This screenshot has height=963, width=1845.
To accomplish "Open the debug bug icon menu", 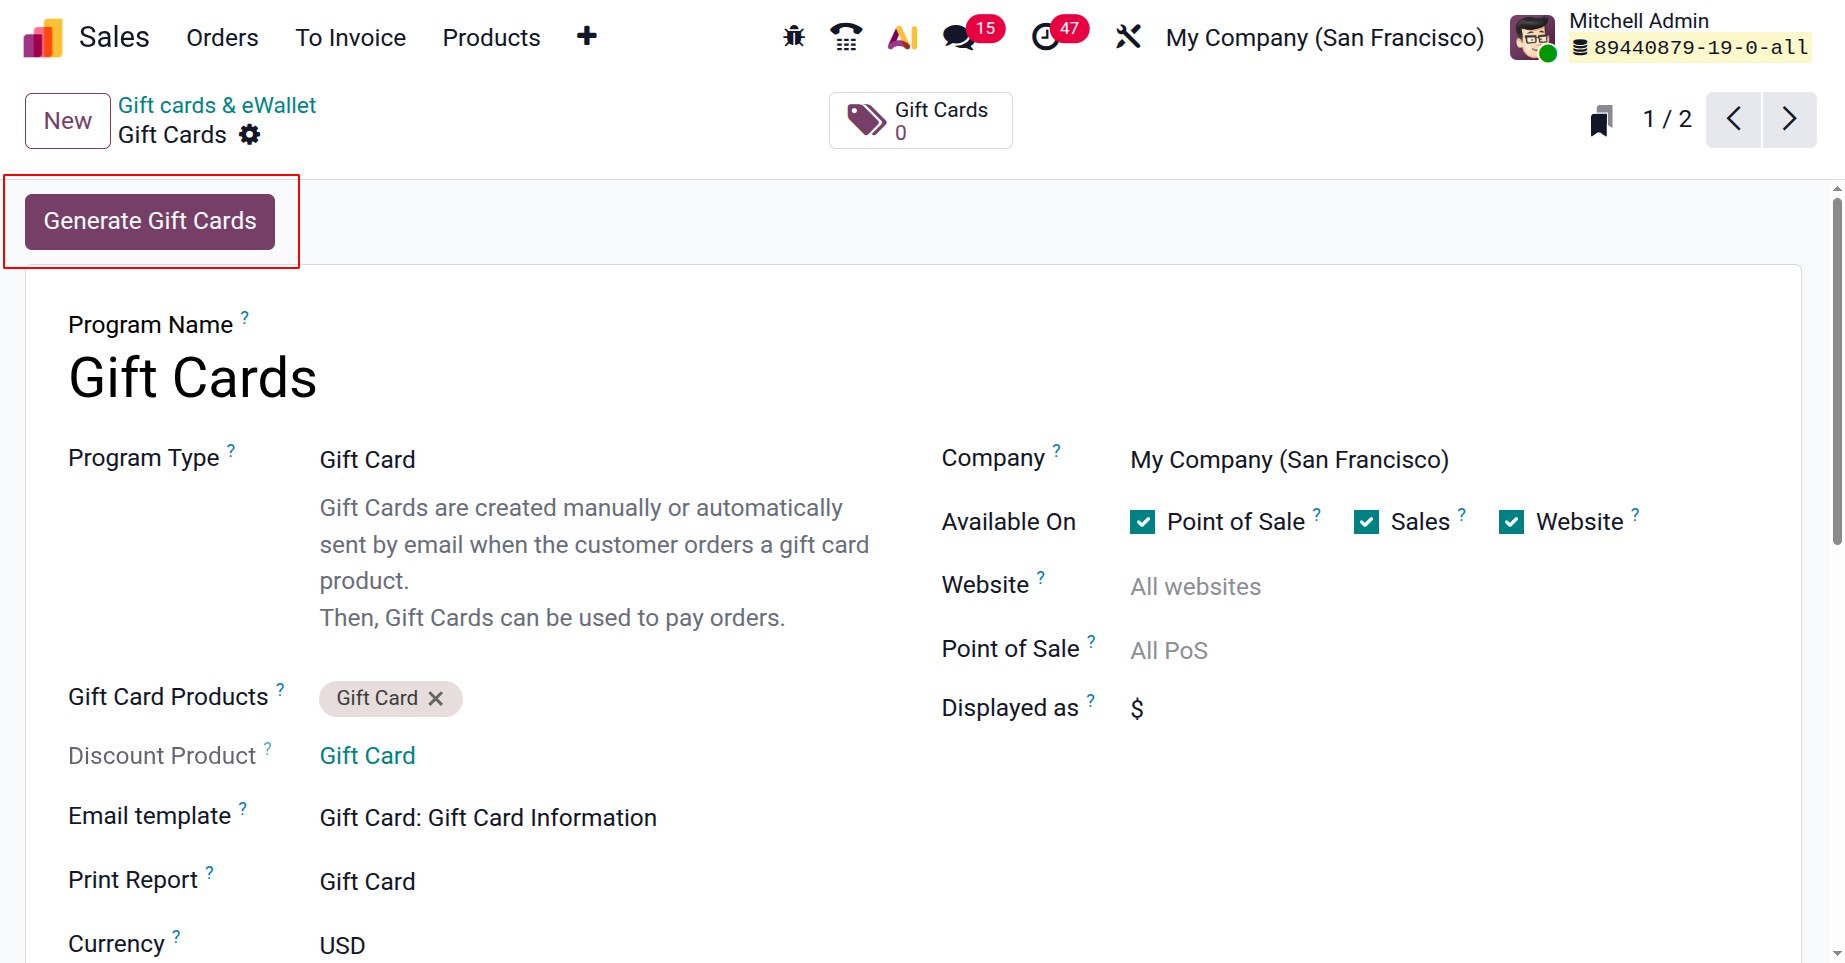I will point(794,37).
